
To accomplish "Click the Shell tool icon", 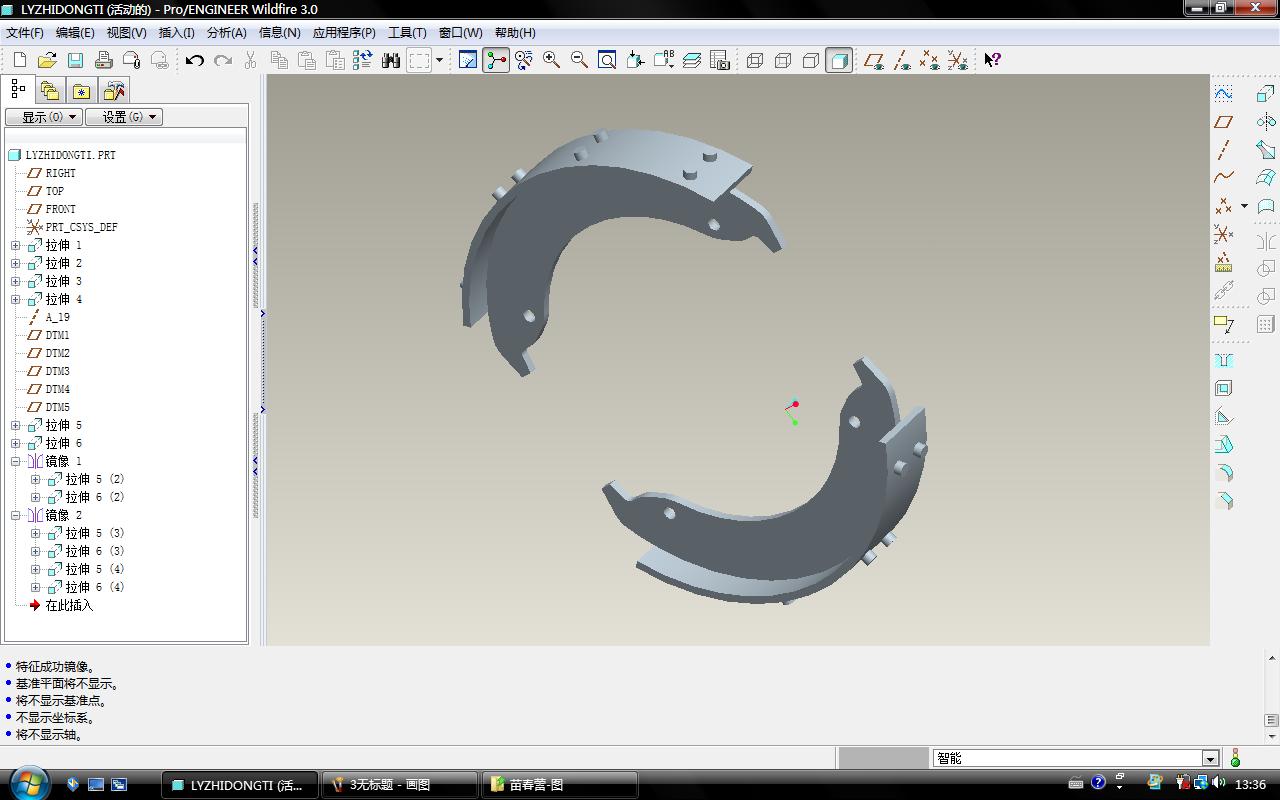I will [1223, 388].
